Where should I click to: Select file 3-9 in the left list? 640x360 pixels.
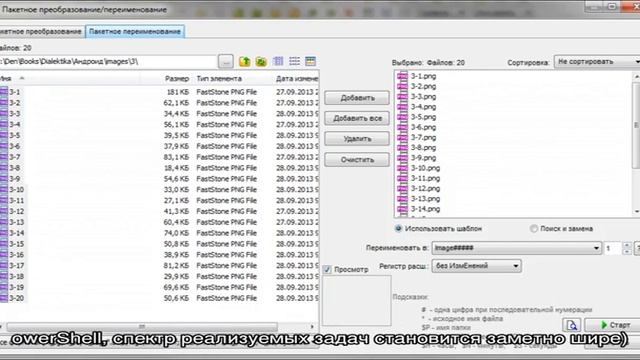pyautogui.click(x=15, y=179)
